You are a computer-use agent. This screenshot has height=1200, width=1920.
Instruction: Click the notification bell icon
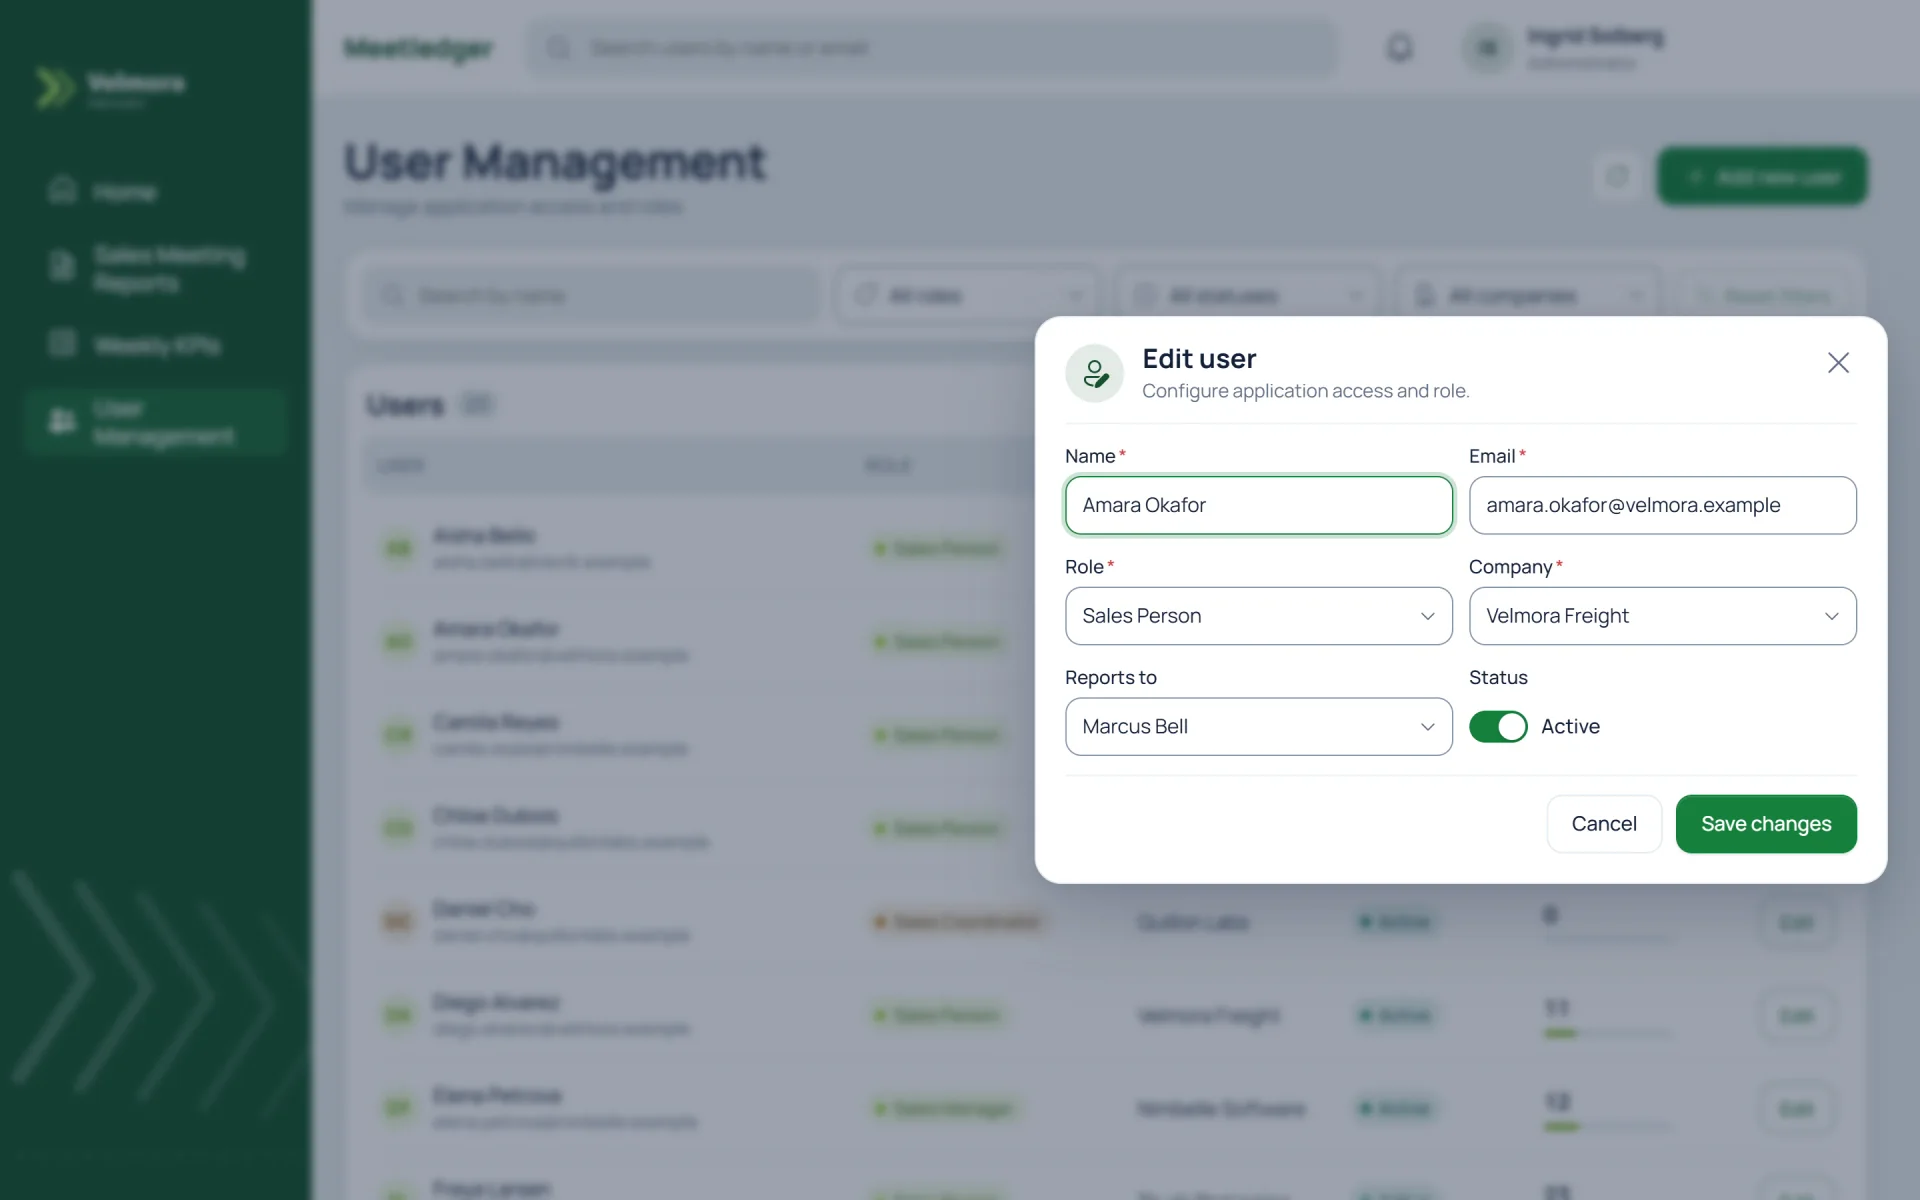pyautogui.click(x=1400, y=47)
